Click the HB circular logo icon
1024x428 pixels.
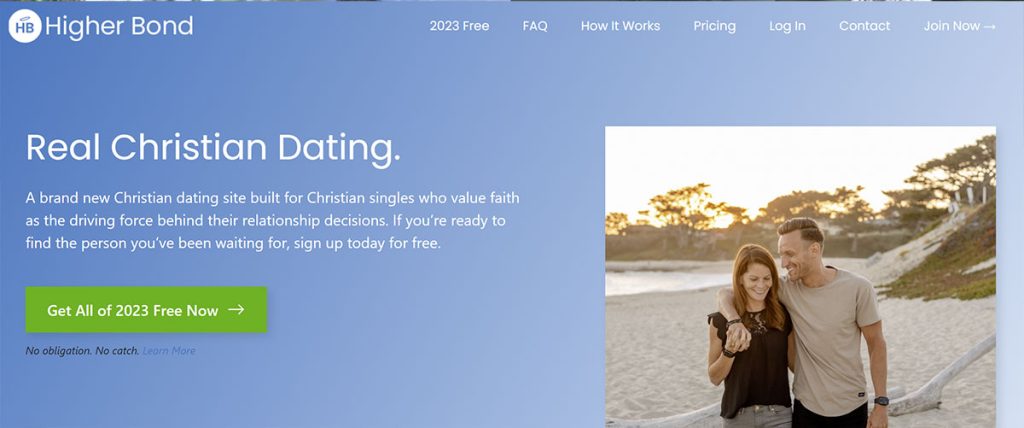point(25,26)
